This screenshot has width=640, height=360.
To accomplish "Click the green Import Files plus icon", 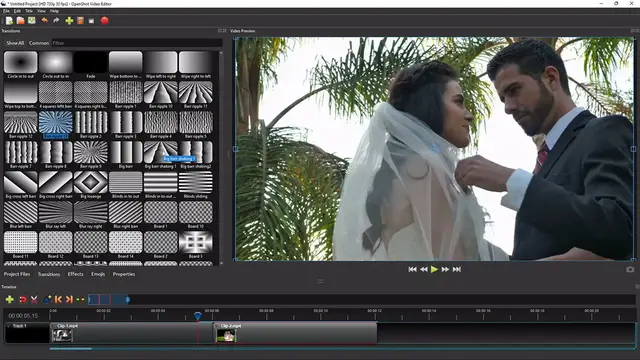I will coord(69,20).
